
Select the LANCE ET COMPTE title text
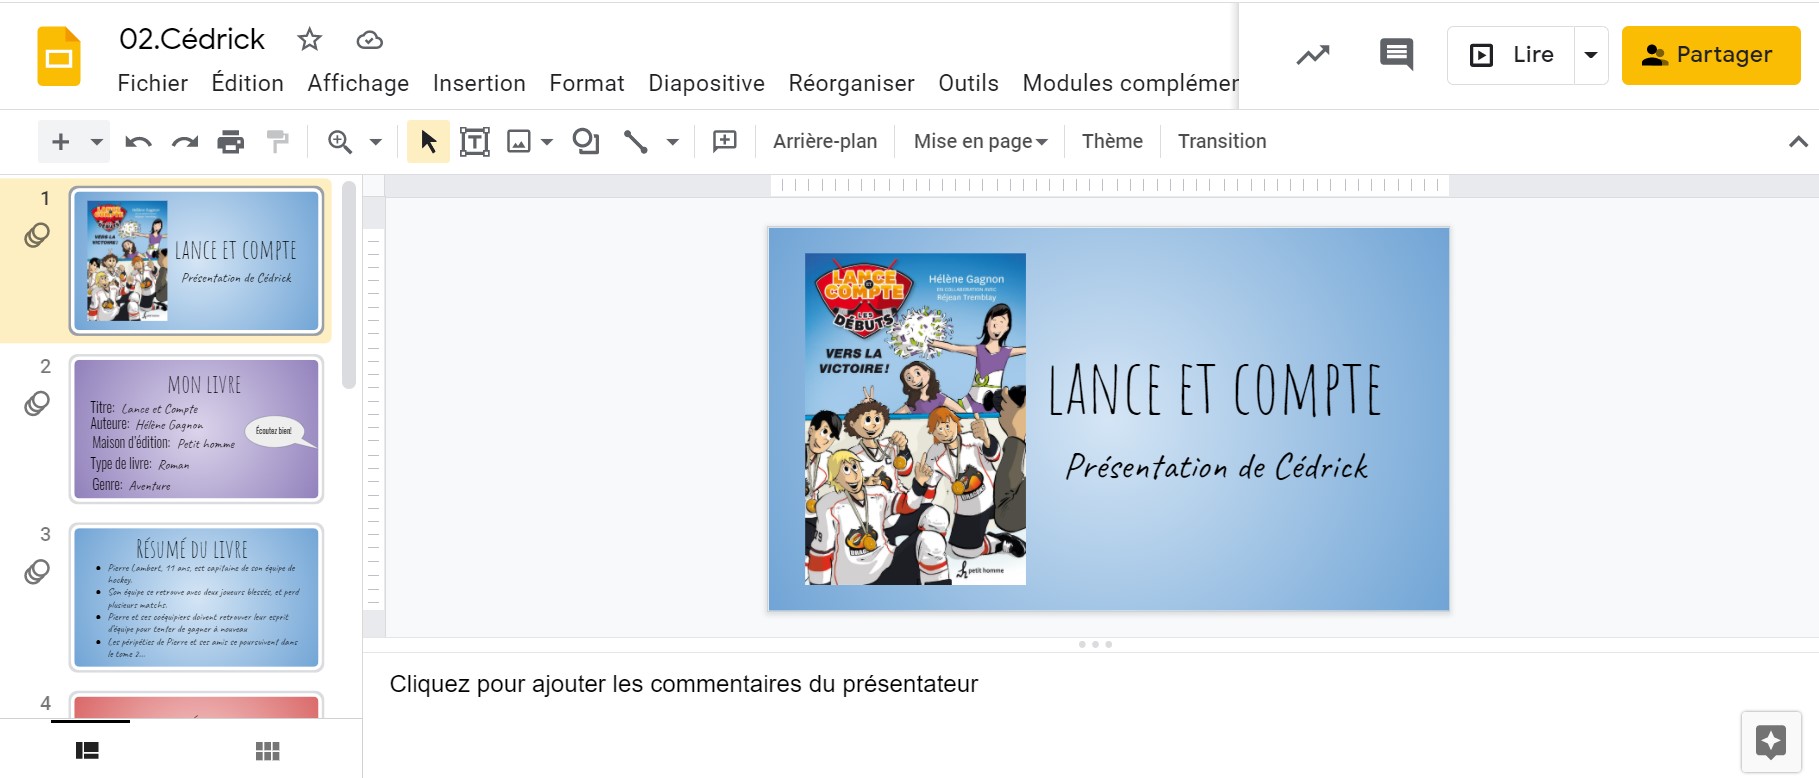[x=1214, y=390]
